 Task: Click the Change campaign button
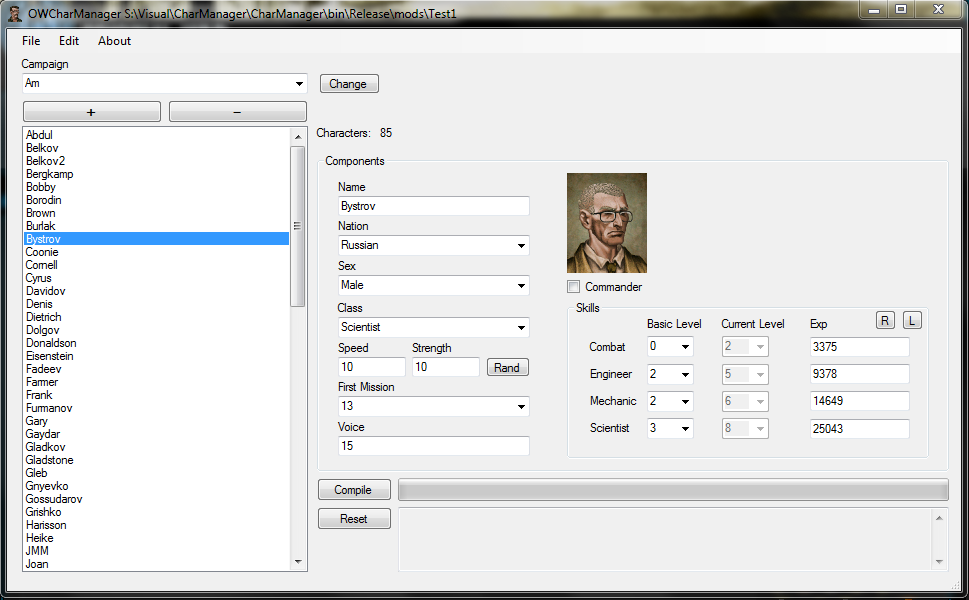(x=349, y=83)
